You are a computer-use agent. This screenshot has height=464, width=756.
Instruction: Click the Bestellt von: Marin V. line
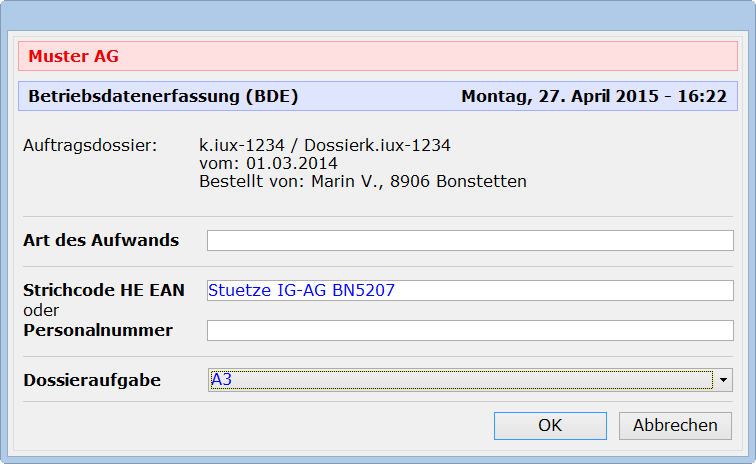[x=363, y=182]
